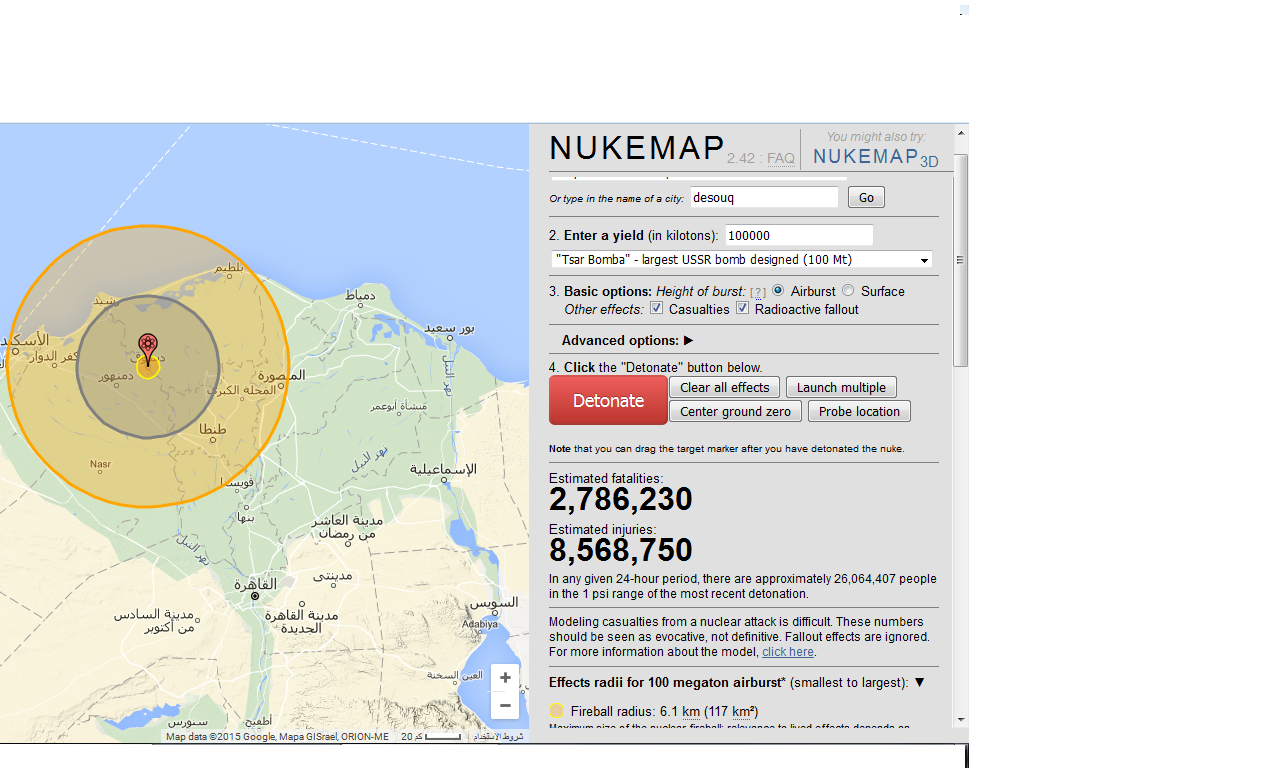This screenshot has width=1280, height=768.
Task: Click the Arabic terms of use map link
Action: [x=498, y=737]
